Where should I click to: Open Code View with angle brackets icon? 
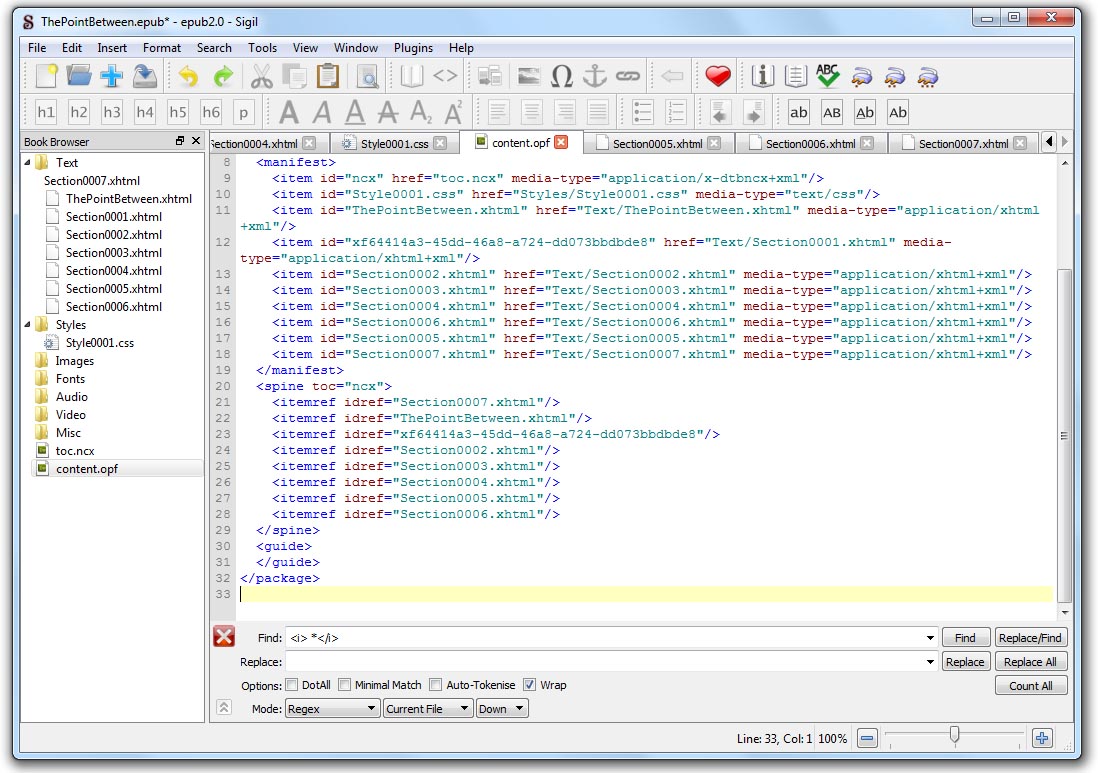pyautogui.click(x=445, y=76)
